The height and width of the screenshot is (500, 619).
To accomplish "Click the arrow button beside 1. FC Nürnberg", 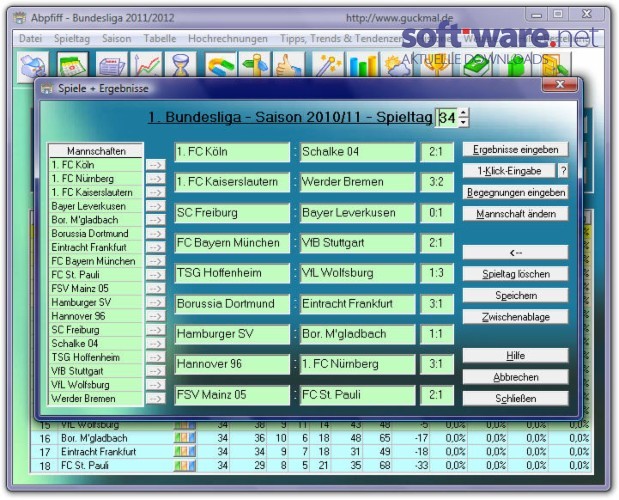I will point(156,179).
